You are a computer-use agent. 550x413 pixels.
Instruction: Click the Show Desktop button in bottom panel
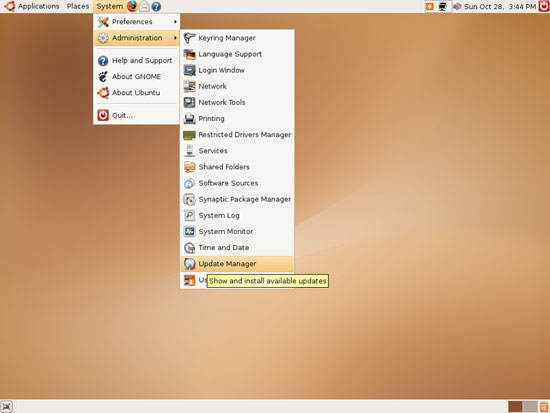point(7,406)
